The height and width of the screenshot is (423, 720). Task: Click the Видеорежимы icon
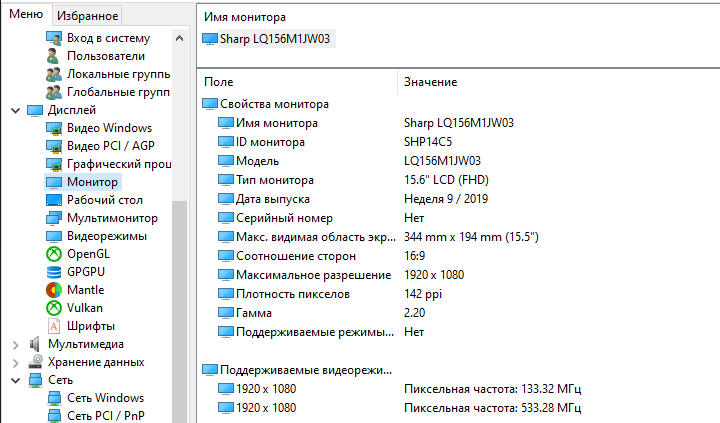pos(54,236)
